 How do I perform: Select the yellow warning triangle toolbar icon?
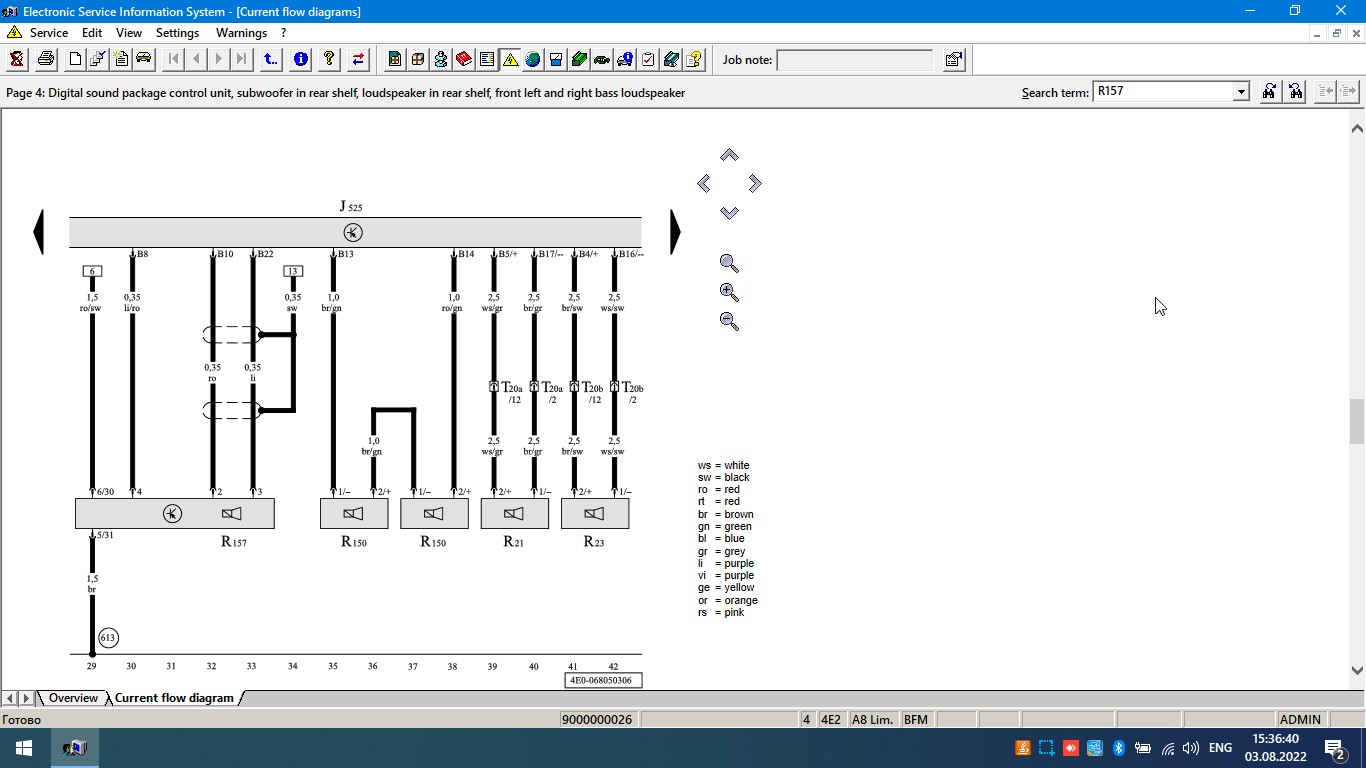tap(510, 59)
